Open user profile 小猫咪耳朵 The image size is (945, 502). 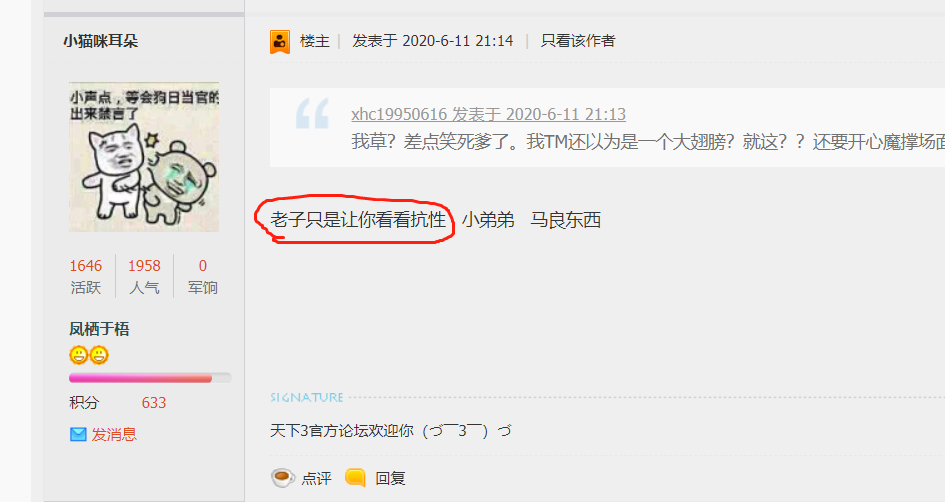point(101,41)
